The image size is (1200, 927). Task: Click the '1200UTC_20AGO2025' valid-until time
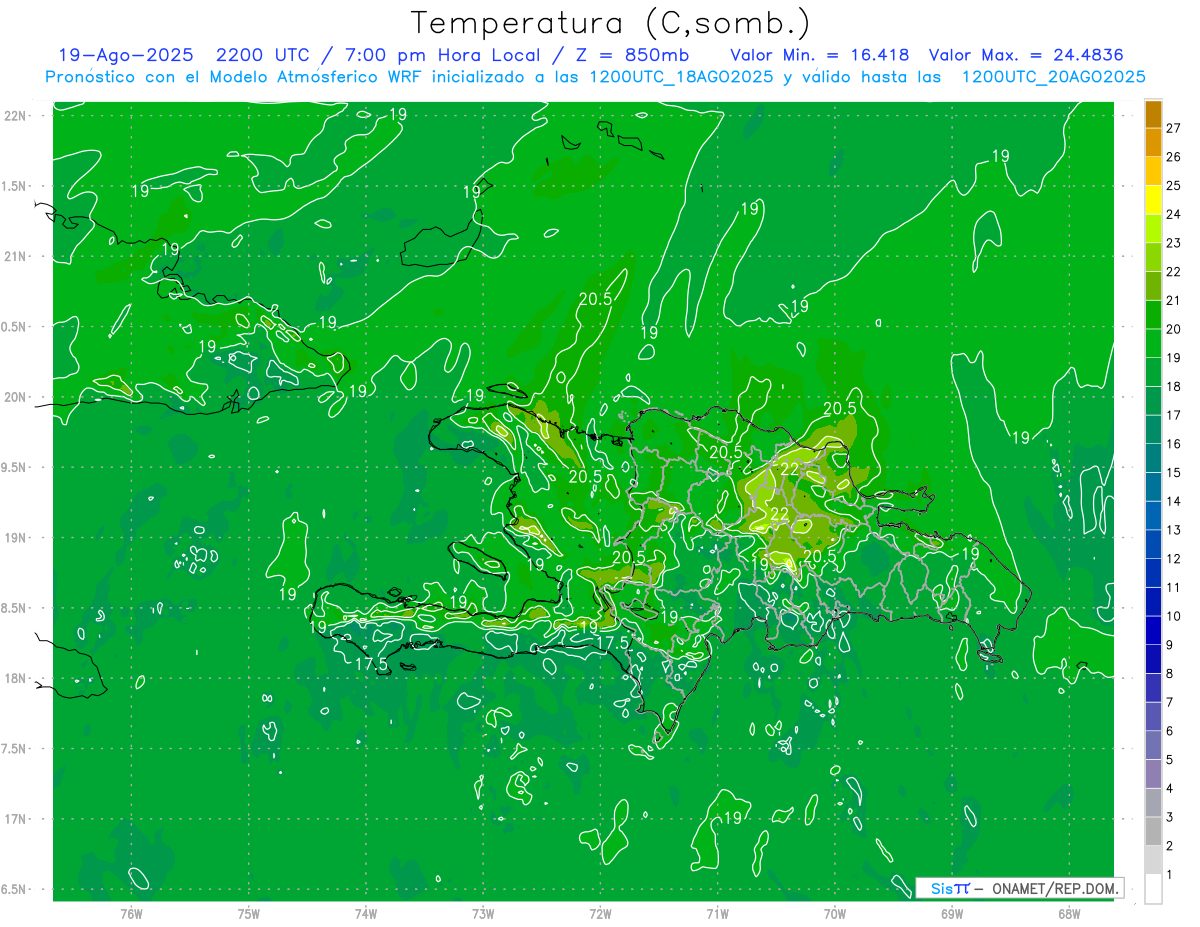[1053, 77]
